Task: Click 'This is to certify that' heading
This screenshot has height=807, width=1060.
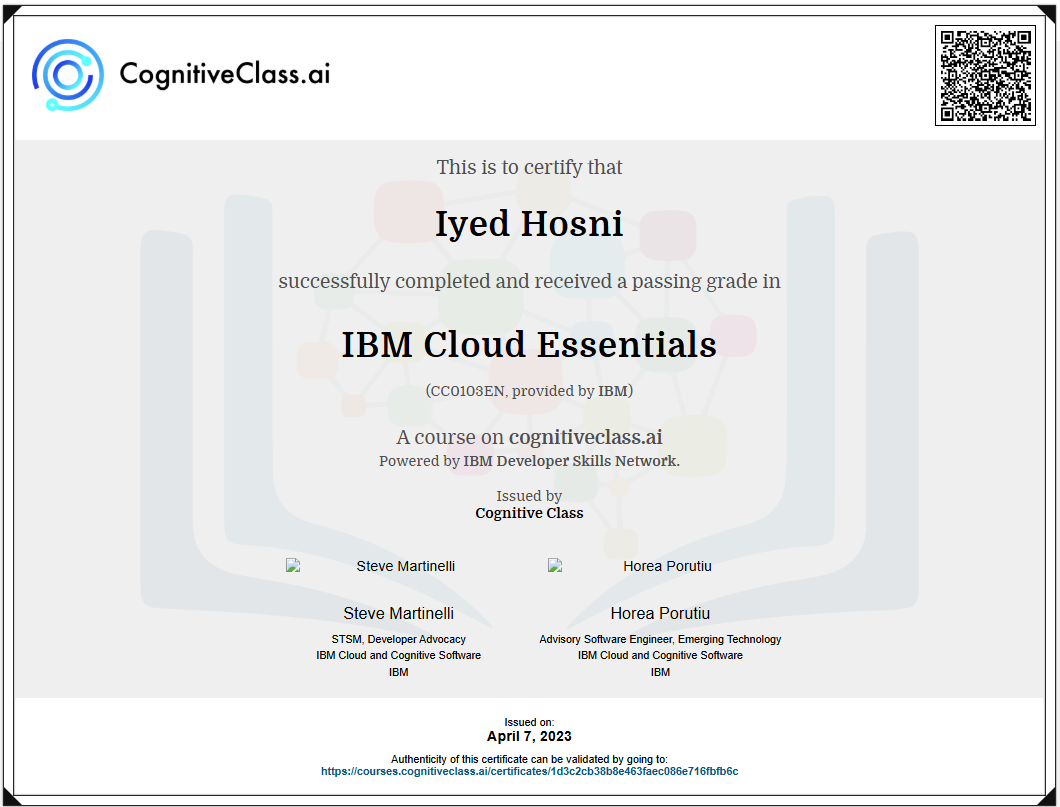Action: point(529,167)
